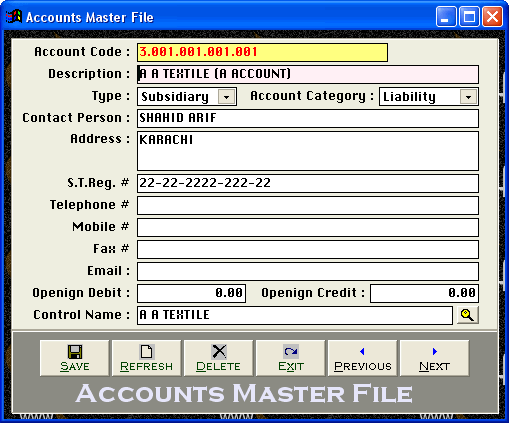Viewport: 509px width, 423px height.
Task: Click the Delete X button
Action: 218,358
